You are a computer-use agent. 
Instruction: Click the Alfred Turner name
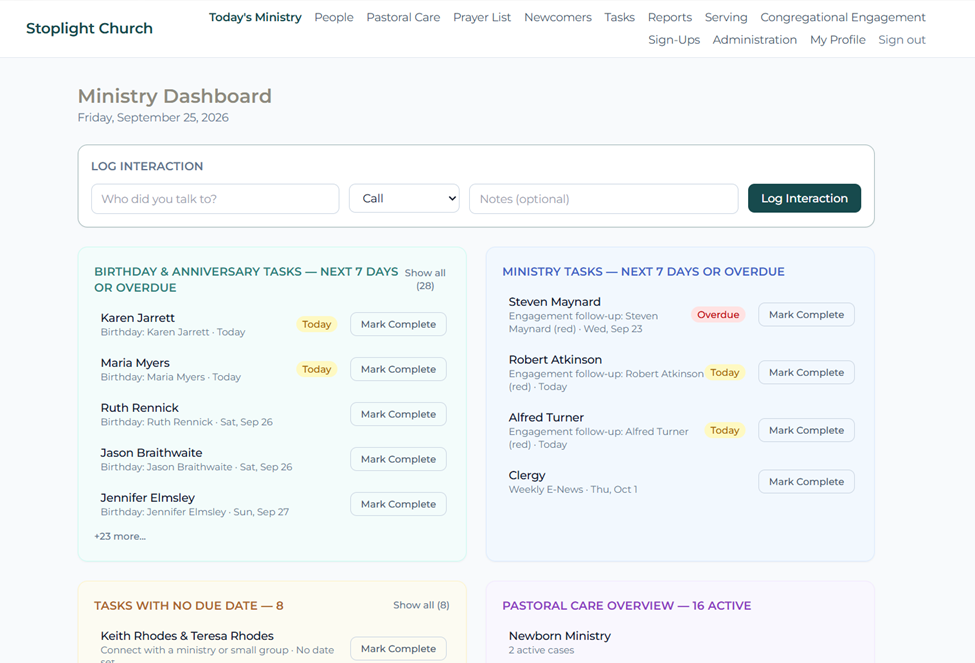click(546, 417)
